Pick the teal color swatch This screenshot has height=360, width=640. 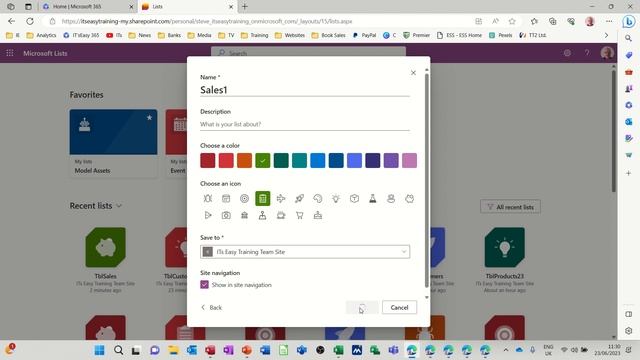point(299,160)
